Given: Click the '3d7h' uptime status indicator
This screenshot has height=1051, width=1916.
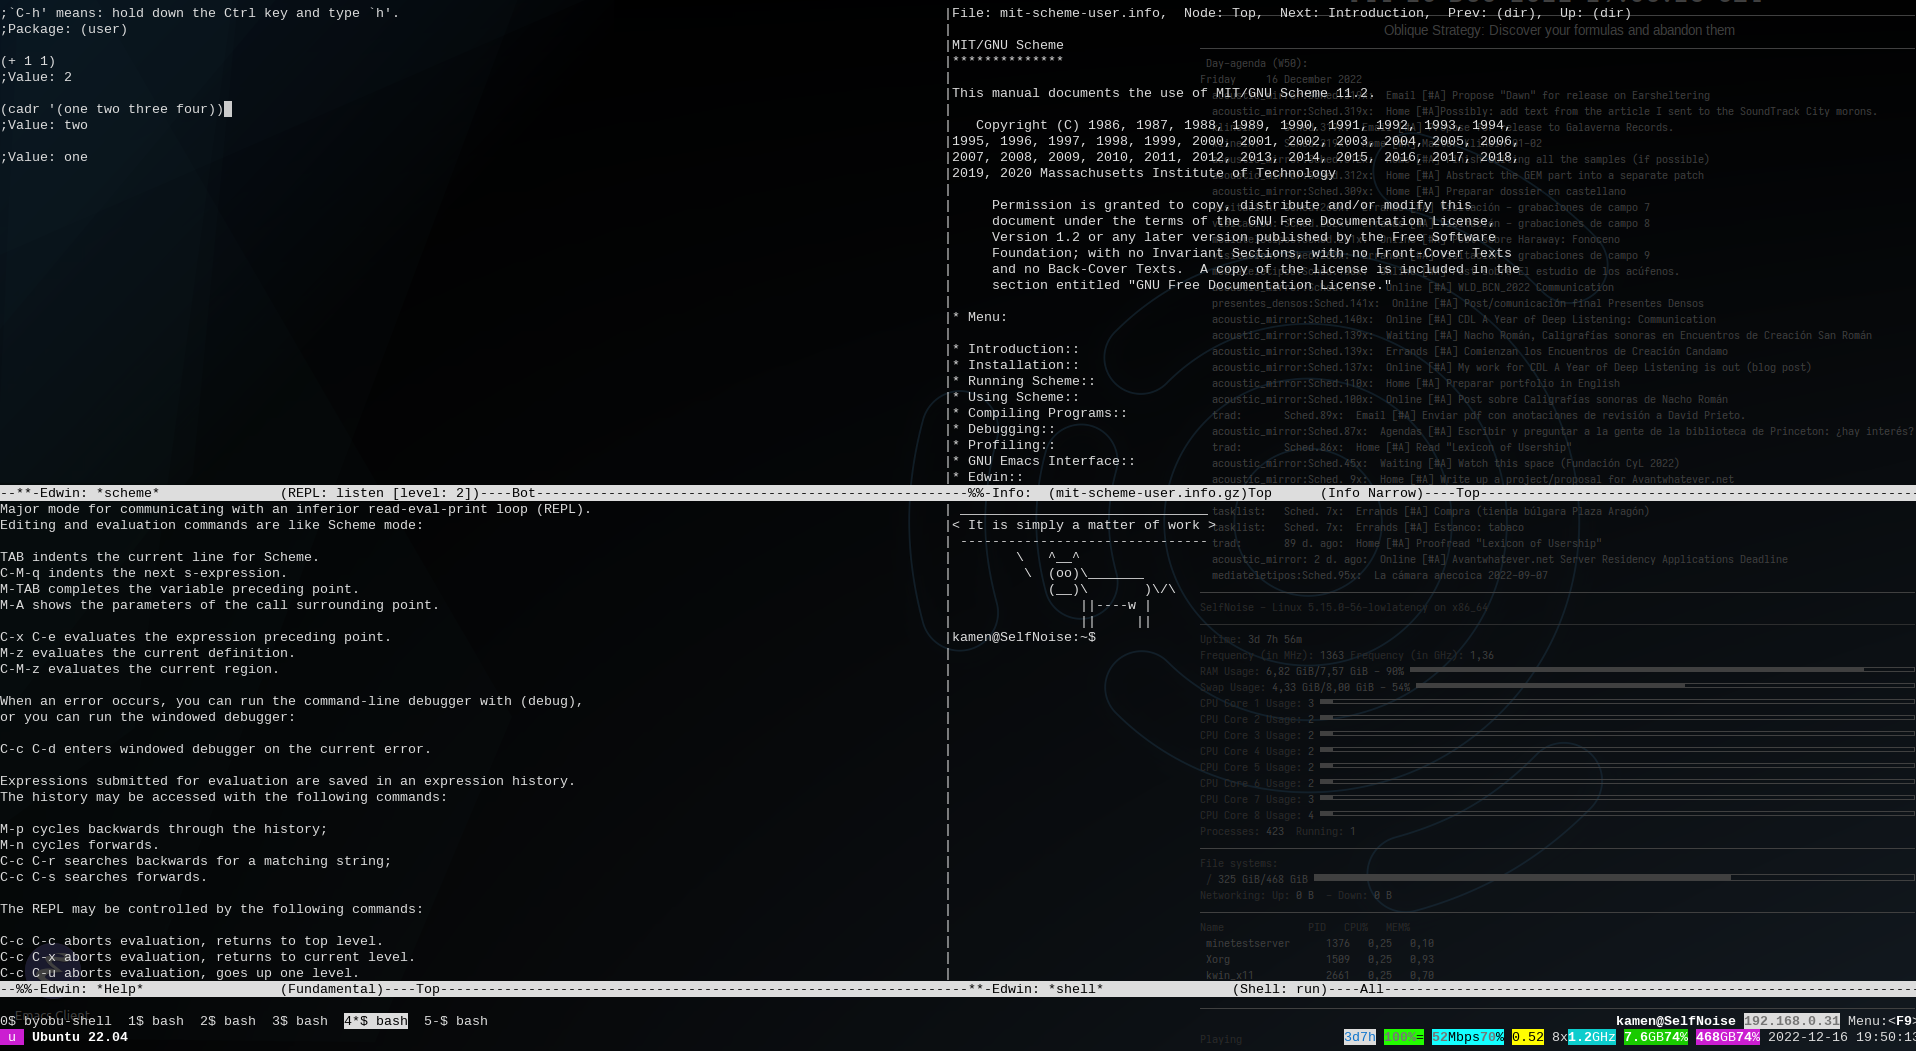Looking at the screenshot, I should [1360, 1037].
